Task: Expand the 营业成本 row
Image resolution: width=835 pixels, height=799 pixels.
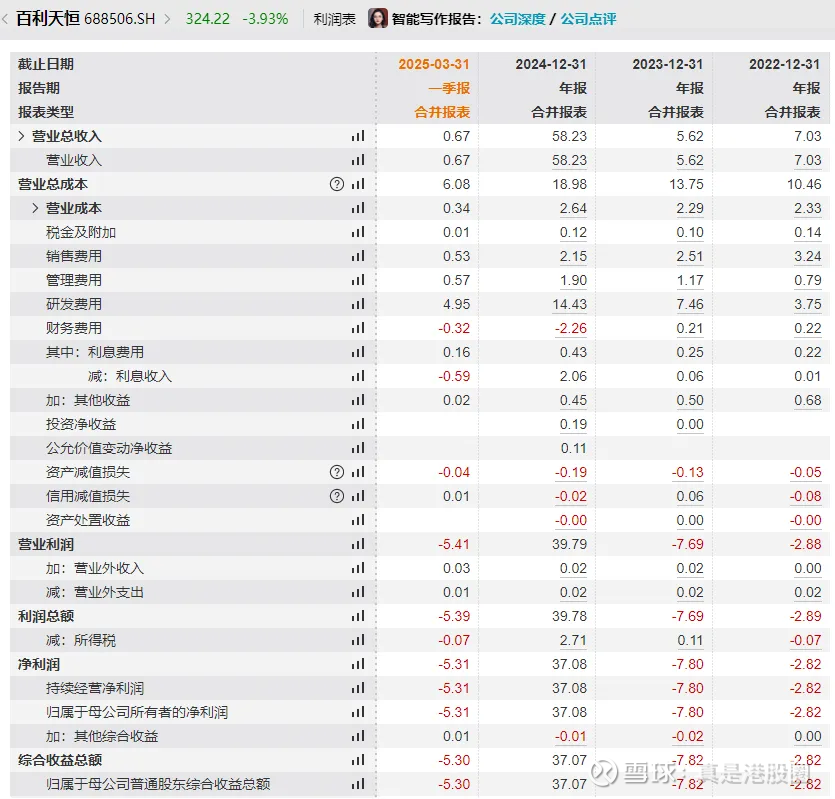Action: click(36, 208)
